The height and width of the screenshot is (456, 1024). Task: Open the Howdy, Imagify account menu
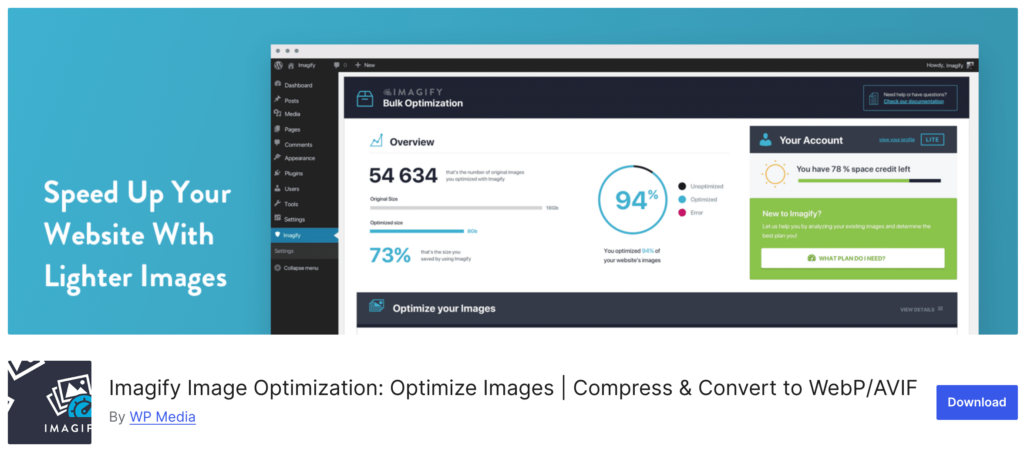pyautogui.click(x=950, y=65)
